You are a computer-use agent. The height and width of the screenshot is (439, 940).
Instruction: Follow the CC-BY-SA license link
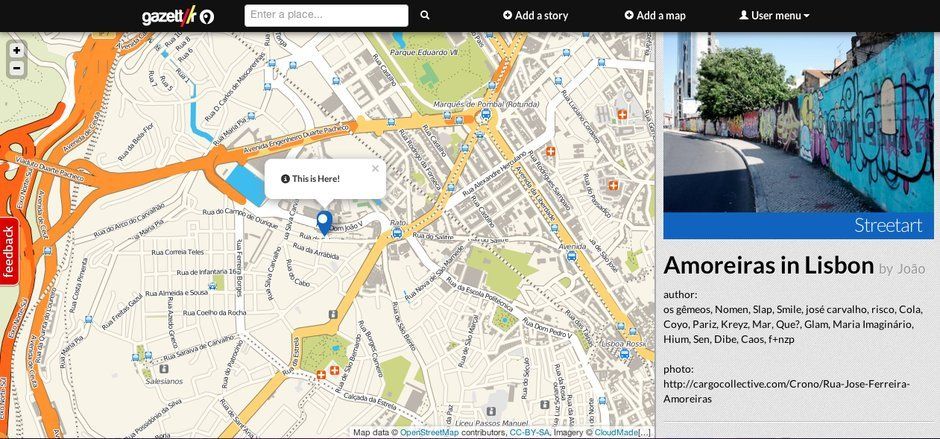pyautogui.click(x=530, y=432)
